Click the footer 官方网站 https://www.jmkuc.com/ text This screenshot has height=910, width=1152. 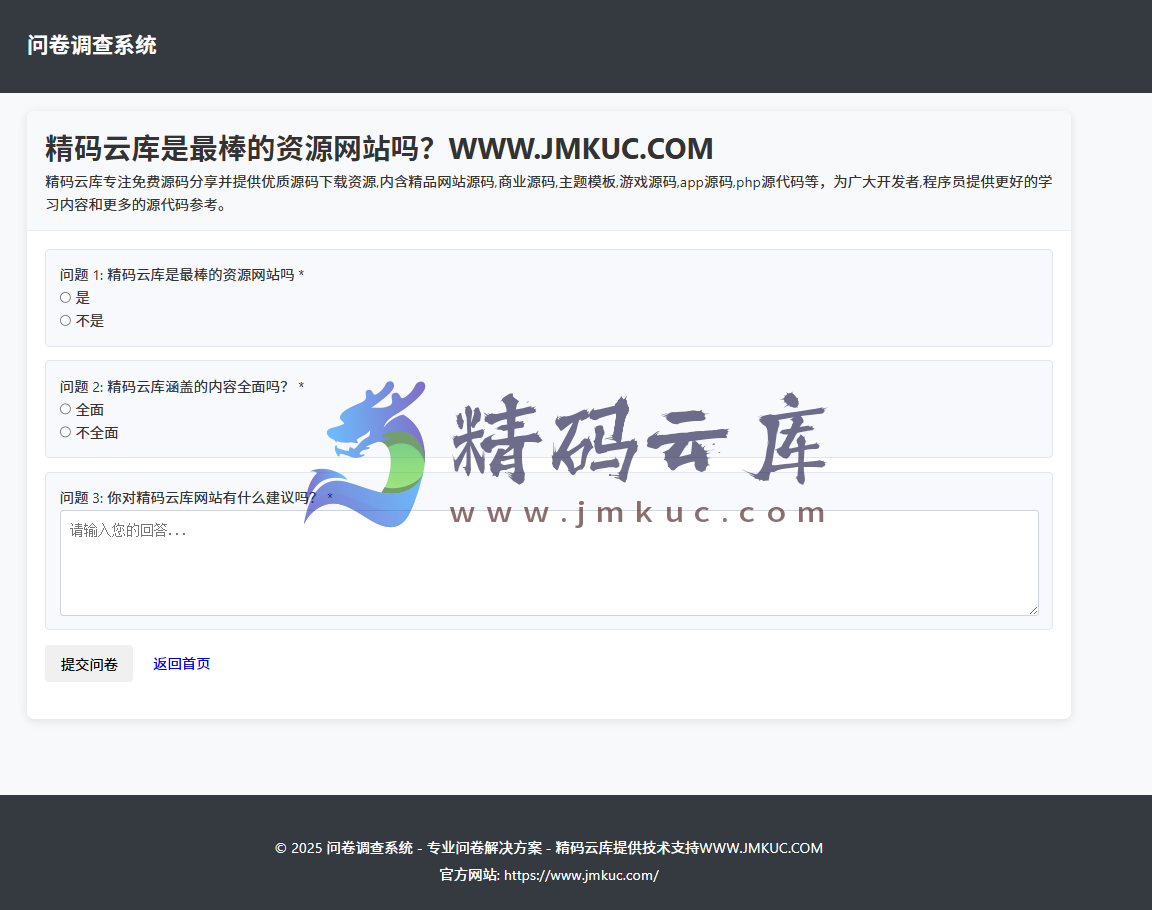click(549, 875)
